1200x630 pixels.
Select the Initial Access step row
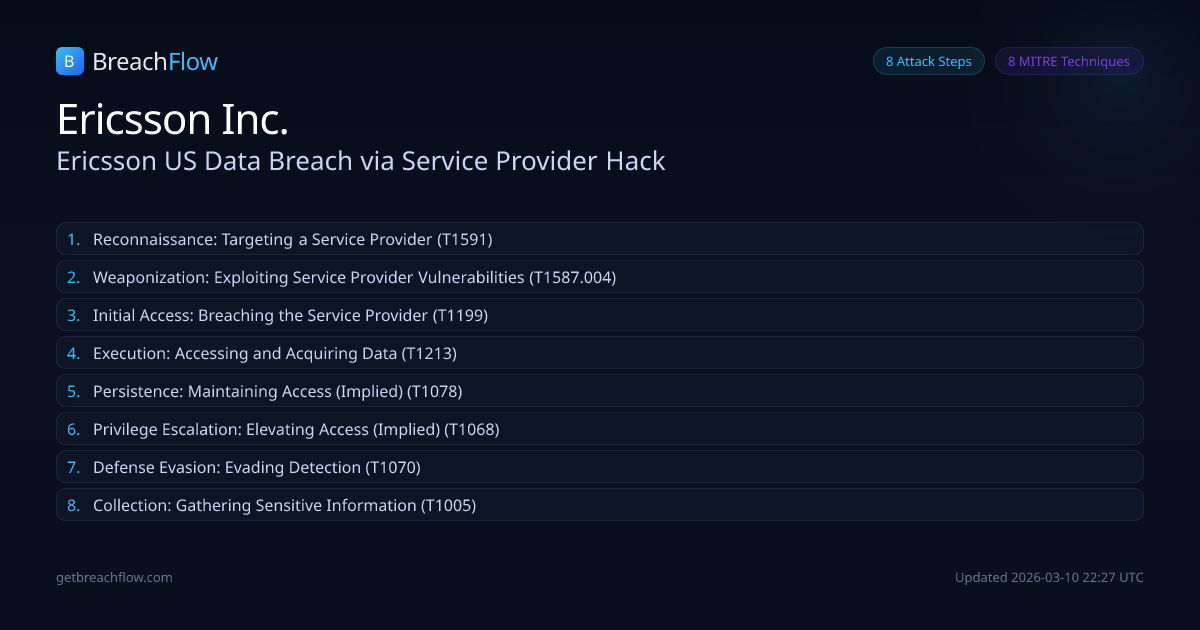[599, 315]
